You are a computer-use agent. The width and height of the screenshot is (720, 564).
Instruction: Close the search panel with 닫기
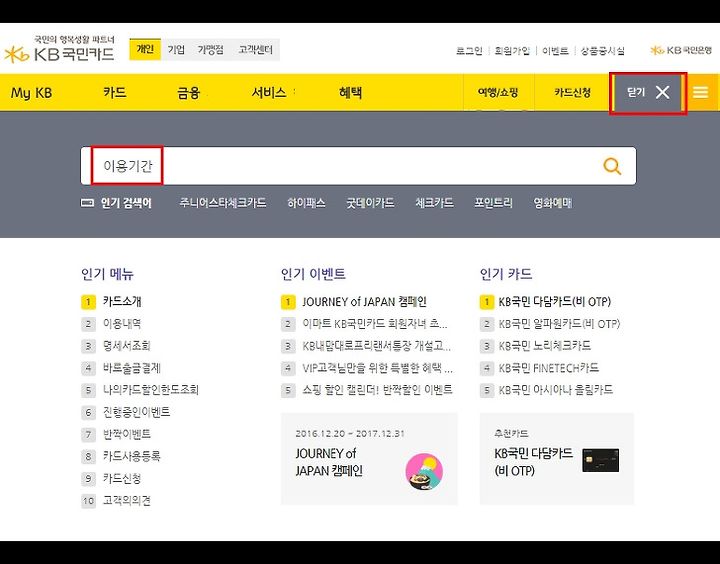pyautogui.click(x=648, y=92)
